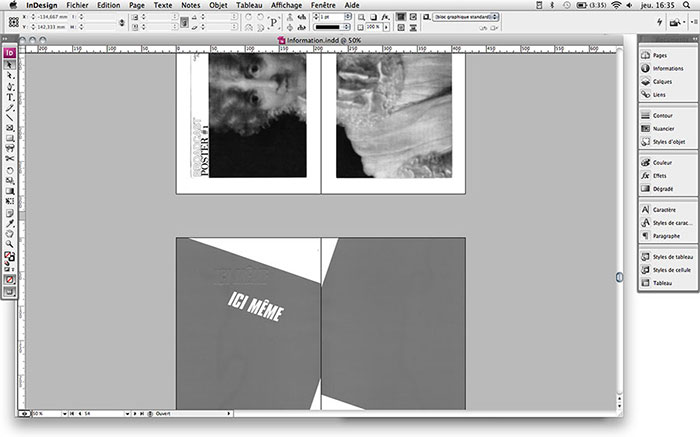Image resolution: width=700 pixels, height=437 pixels.
Task: Open the Objet menu
Action: pyautogui.click(x=216, y=5)
